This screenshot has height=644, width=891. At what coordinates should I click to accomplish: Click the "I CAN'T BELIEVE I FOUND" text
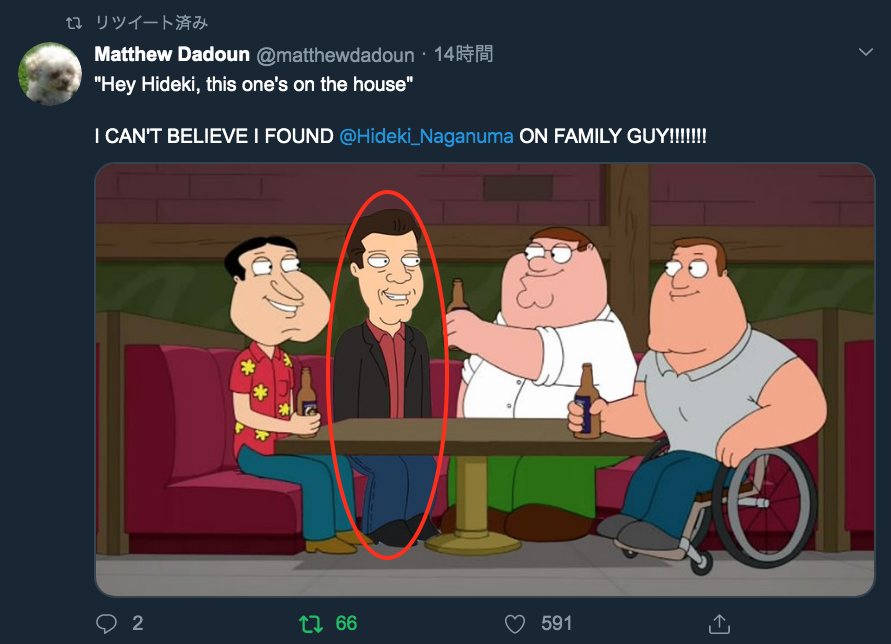click(x=214, y=136)
